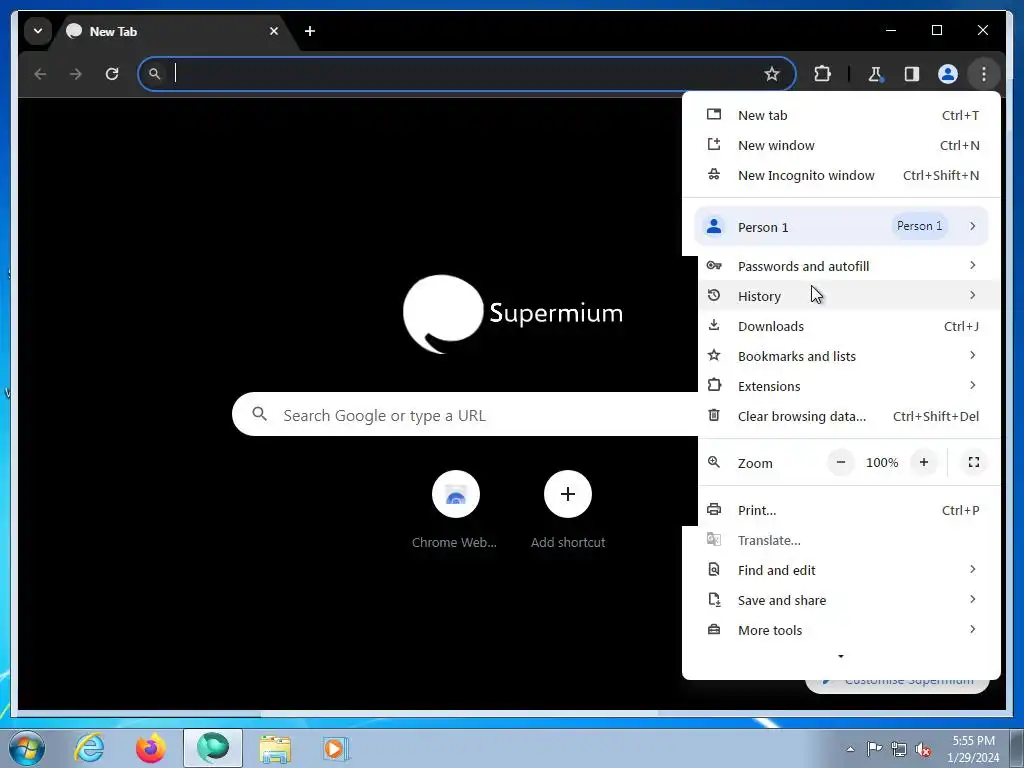Click the Bookmarks star icon in menu
The width and height of the screenshot is (1024, 768).
click(714, 355)
